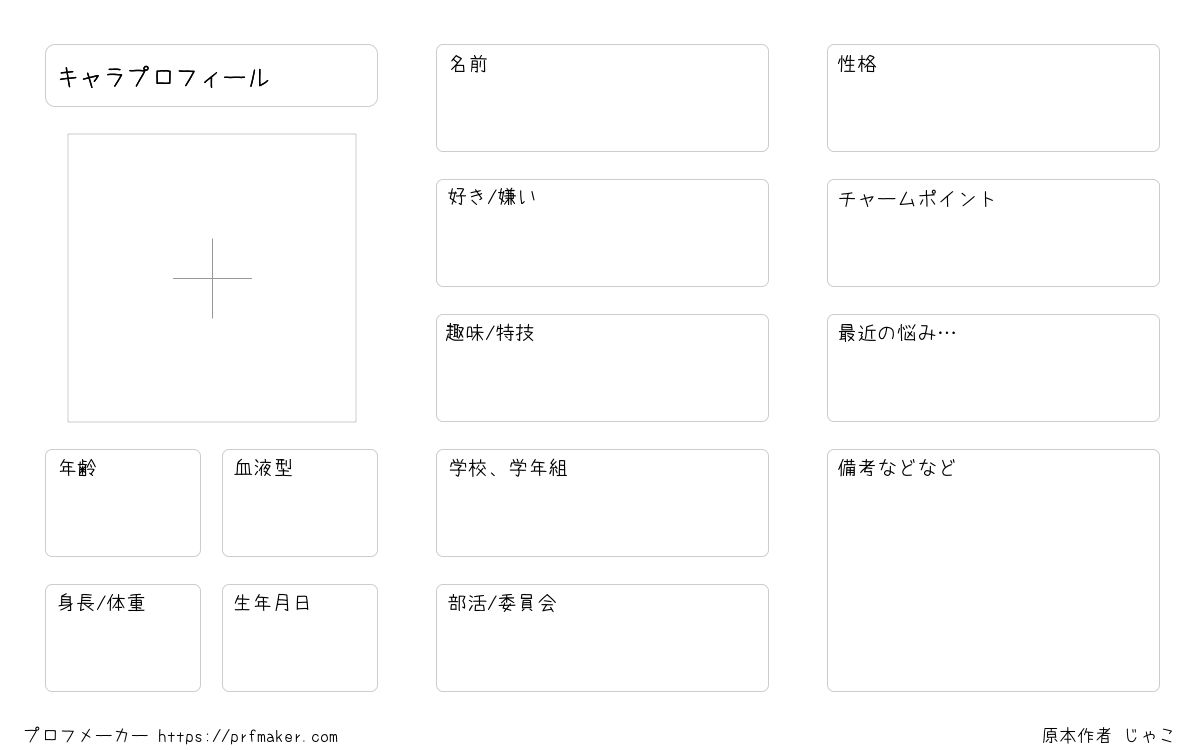Click the 生年月日 birthdate field
This screenshot has height=750, width=1200.
pos(300,638)
